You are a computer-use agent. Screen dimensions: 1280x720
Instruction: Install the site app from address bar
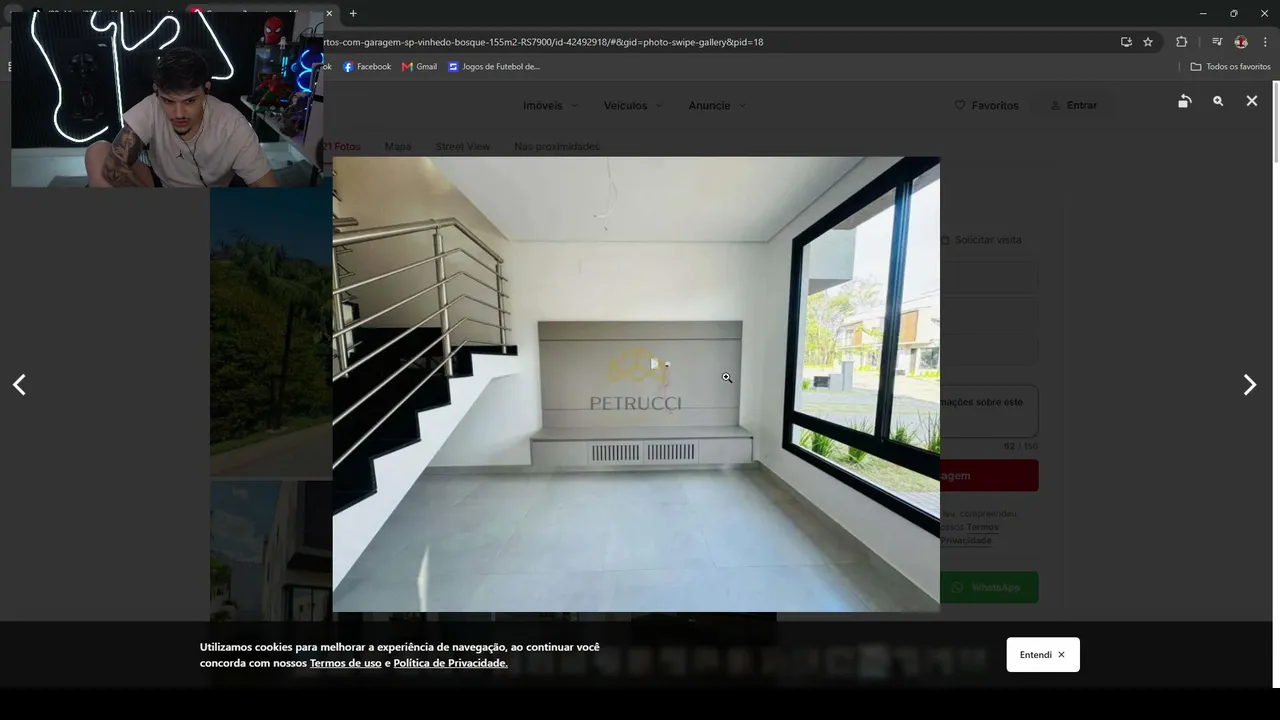pos(1126,42)
